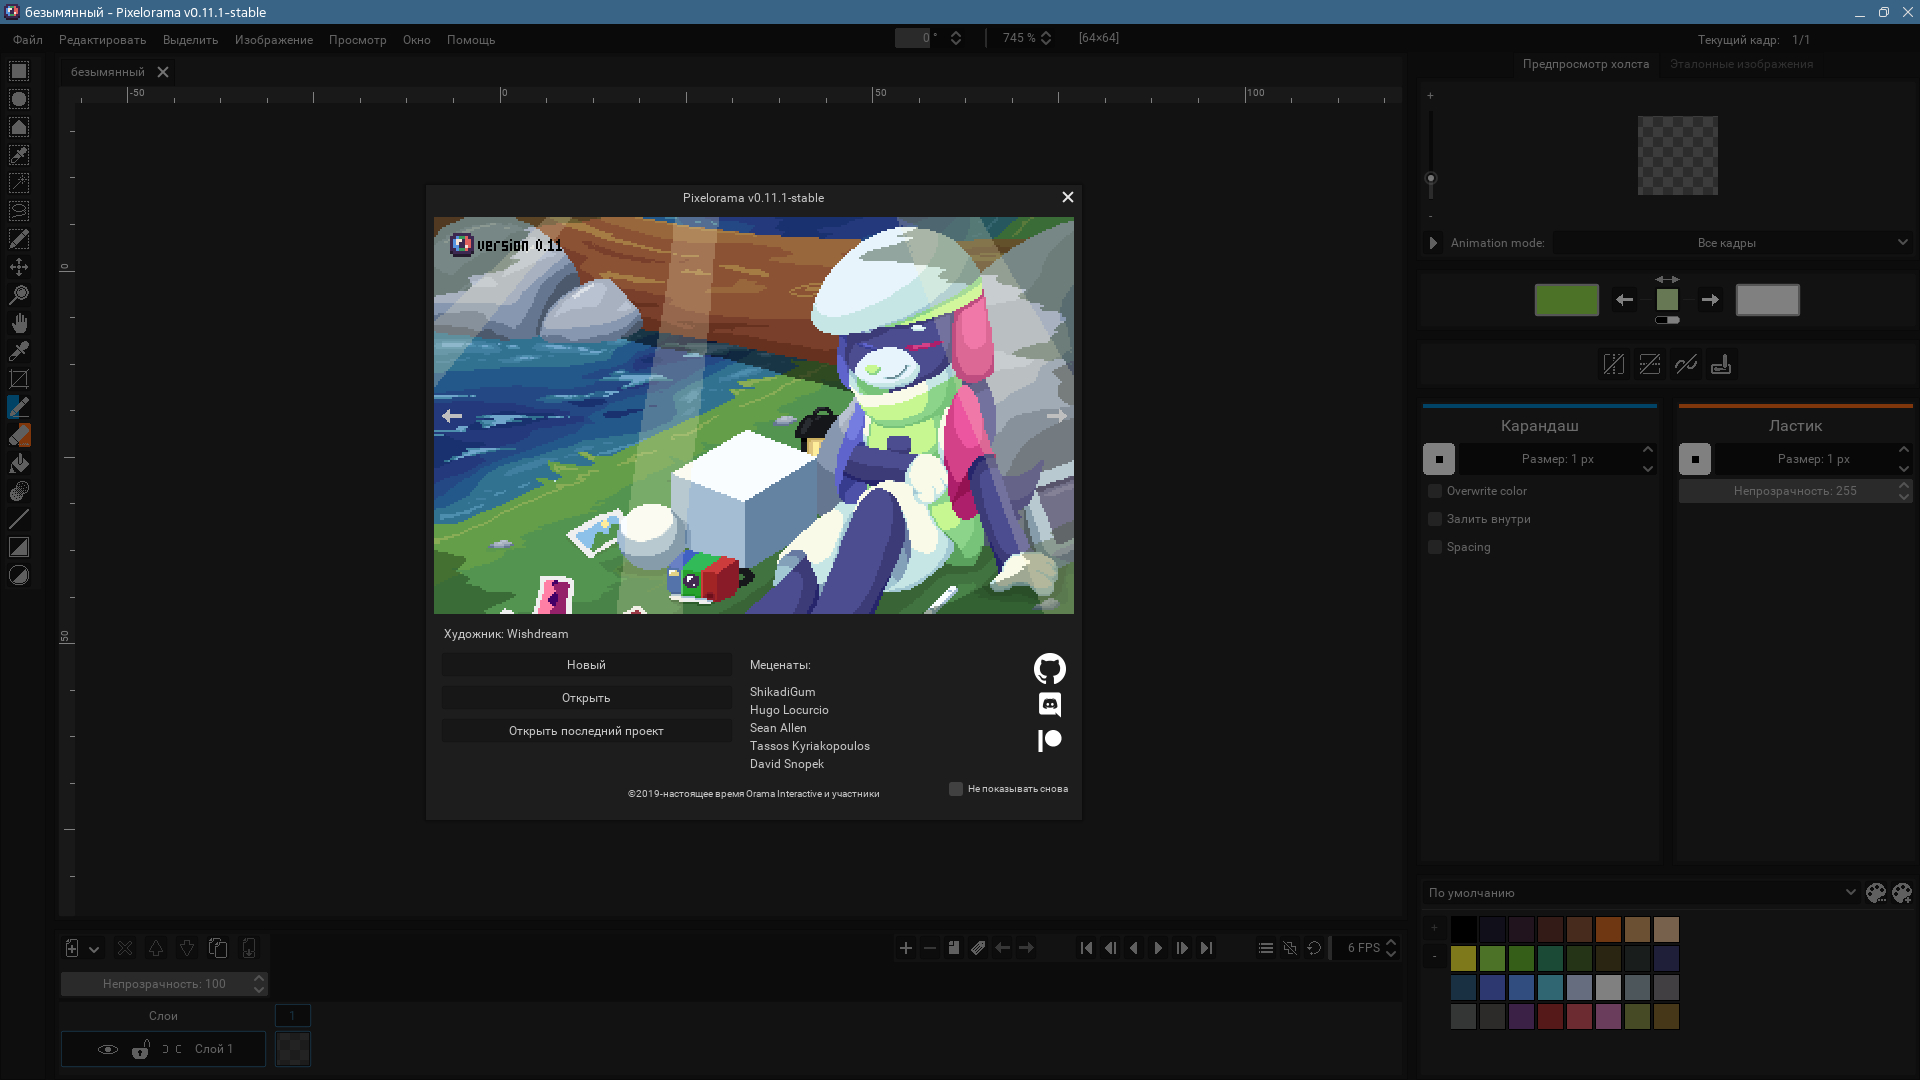Increase FPS with up arrow
The height and width of the screenshot is (1080, 1920).
coord(1391,943)
